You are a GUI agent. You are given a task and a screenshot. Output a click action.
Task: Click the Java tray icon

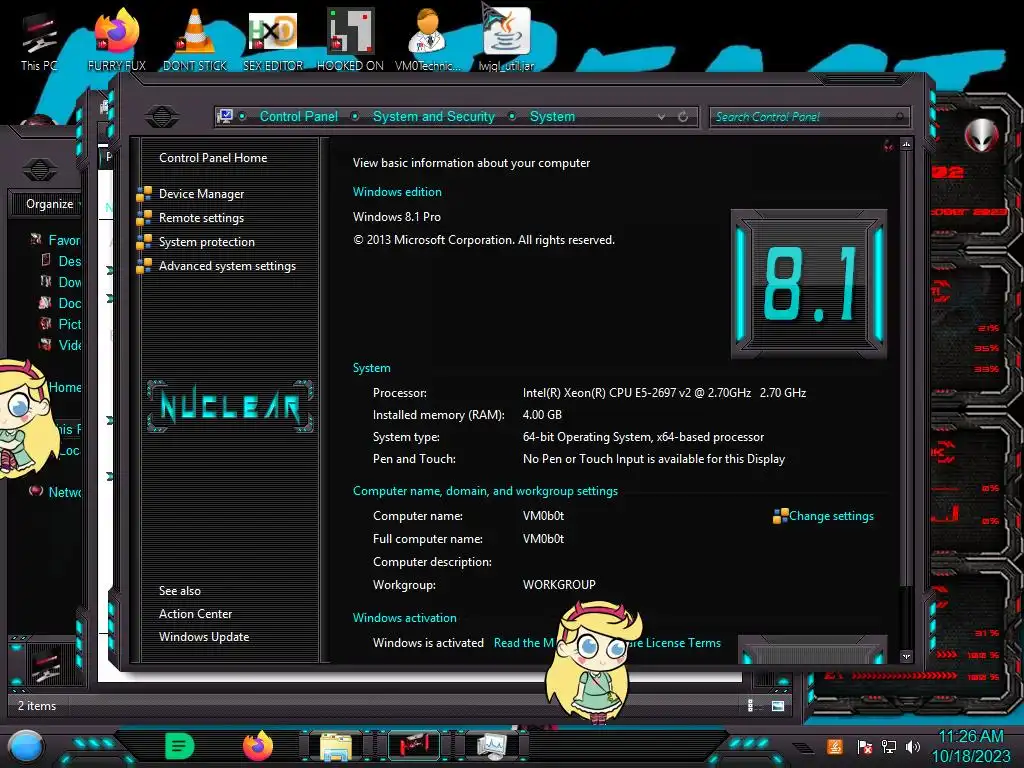pyautogui.click(x=835, y=746)
